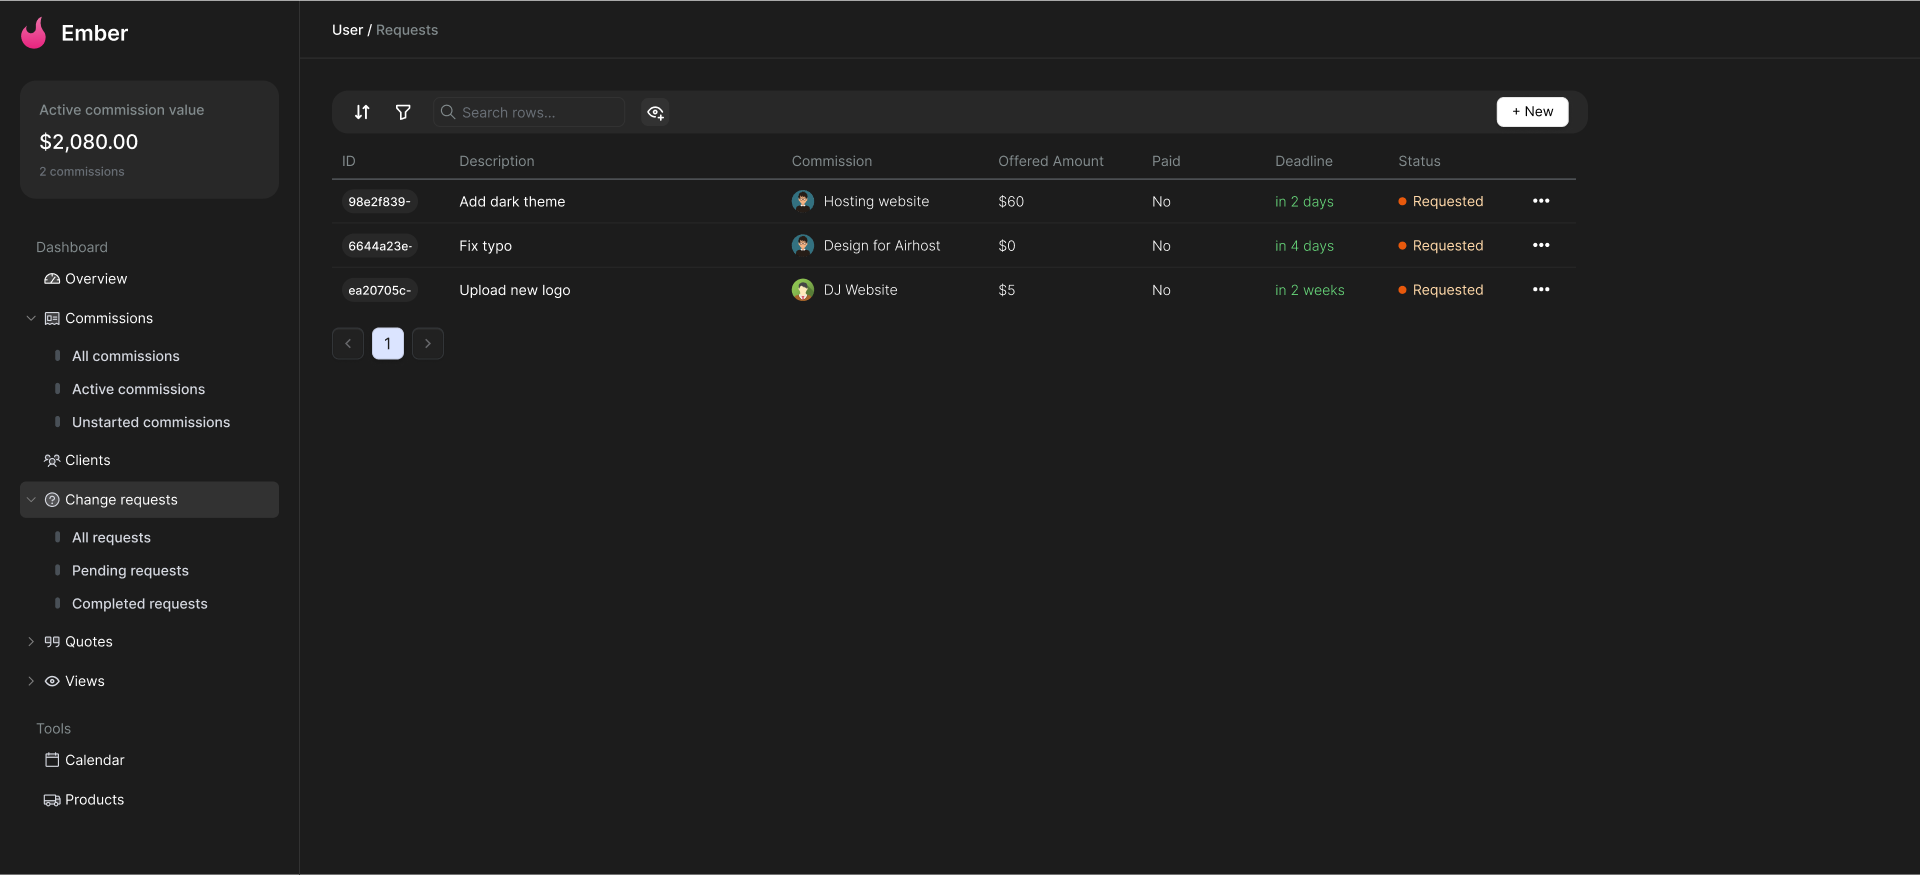This screenshot has width=1920, height=875.
Task: Collapse the Commissions section chevron
Action: tap(31, 318)
